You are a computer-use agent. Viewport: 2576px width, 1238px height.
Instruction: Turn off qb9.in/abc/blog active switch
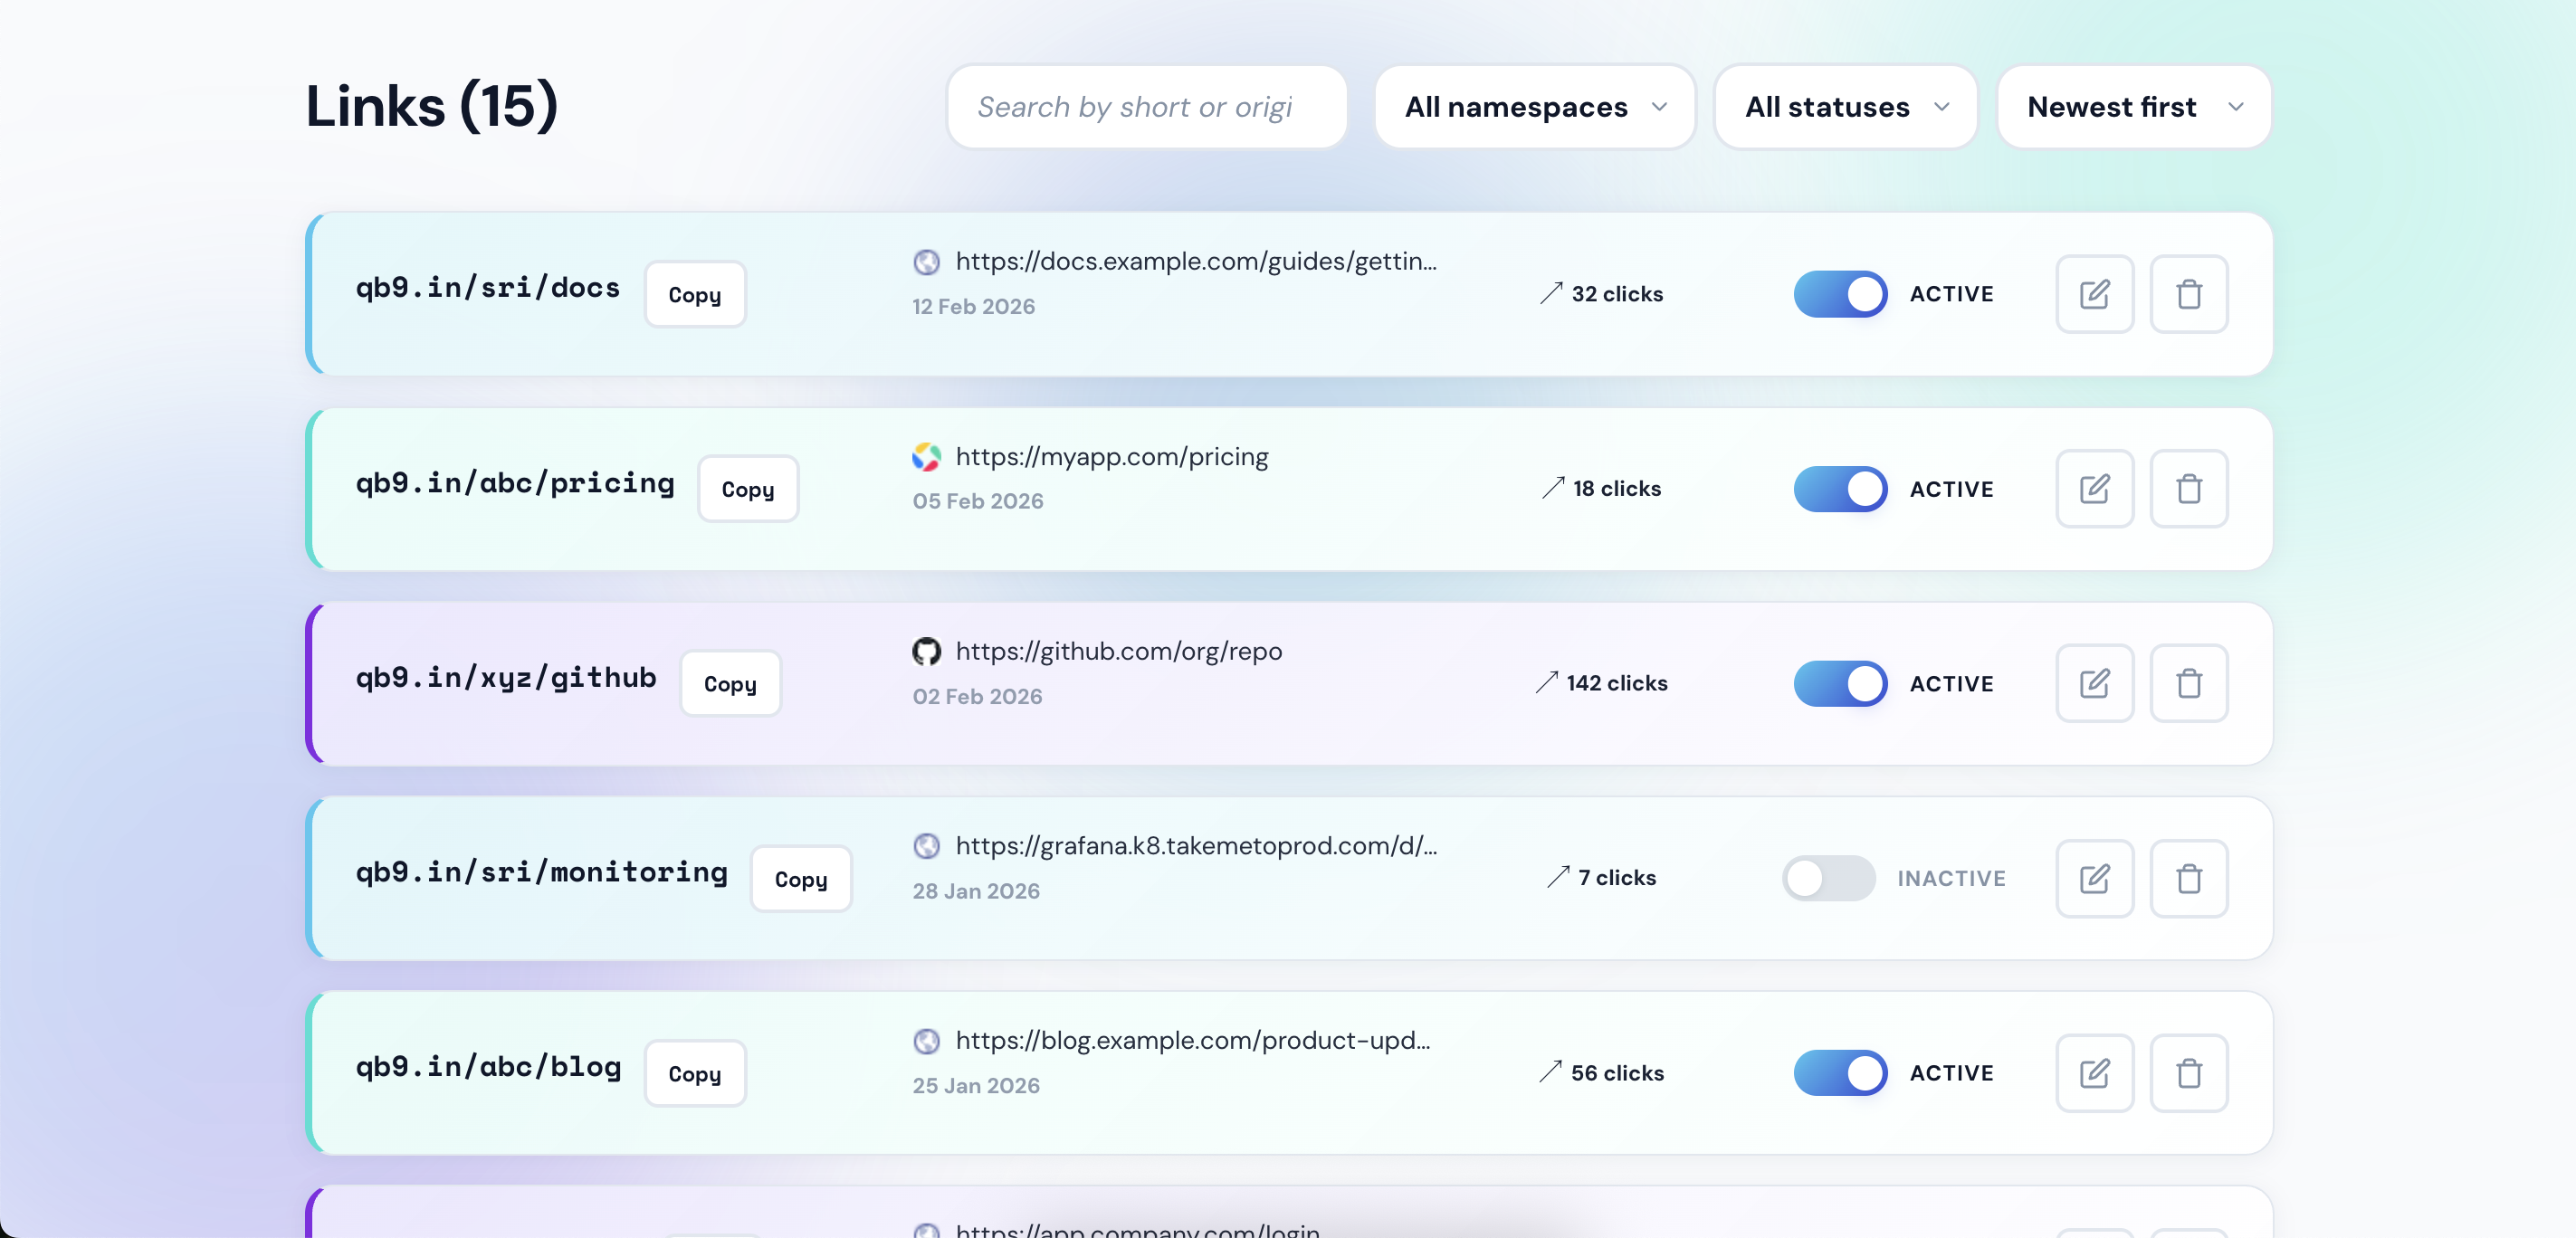pos(1840,1073)
